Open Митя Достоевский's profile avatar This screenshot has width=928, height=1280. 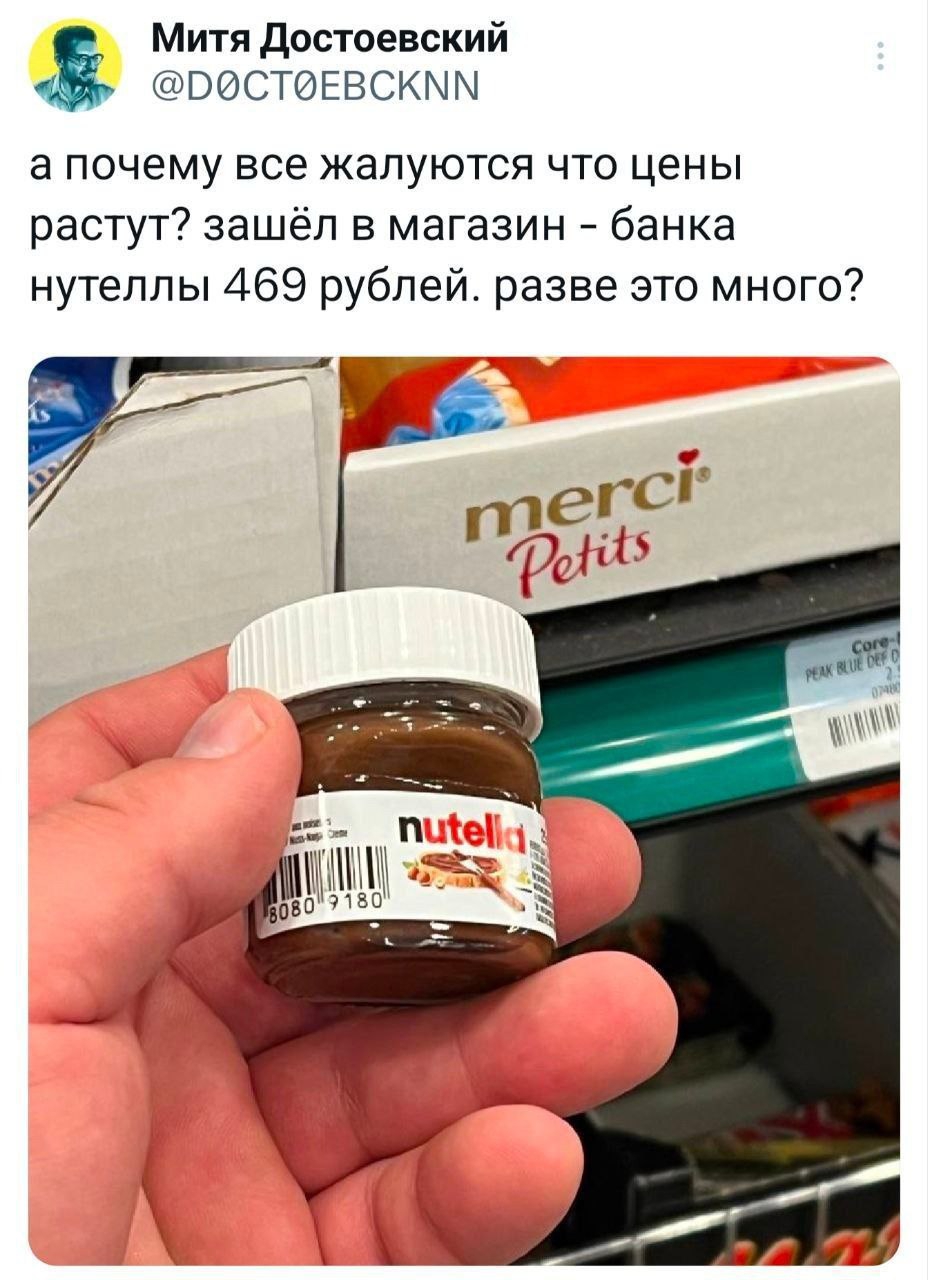pos(75,66)
